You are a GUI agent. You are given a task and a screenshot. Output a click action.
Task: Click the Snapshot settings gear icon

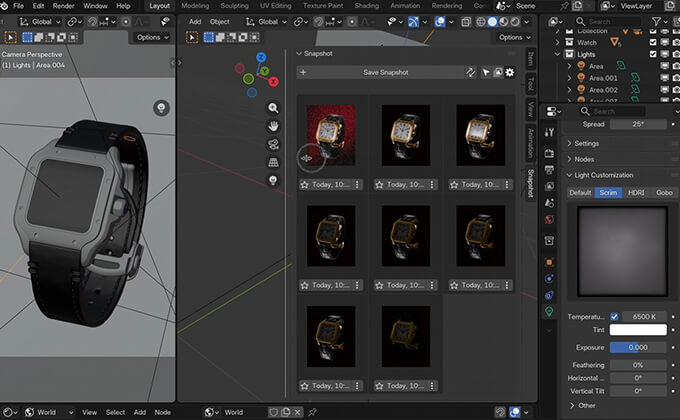click(509, 73)
